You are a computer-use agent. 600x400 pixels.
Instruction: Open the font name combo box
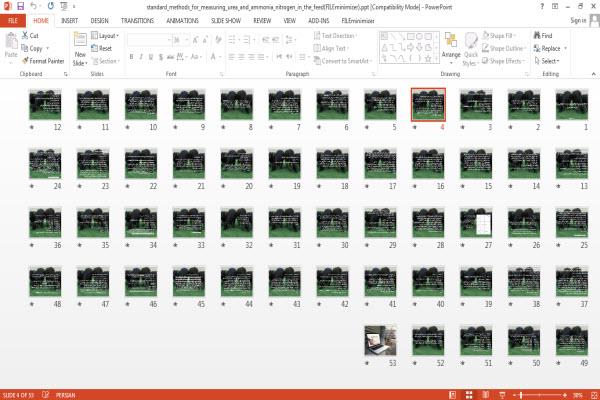(x=149, y=40)
